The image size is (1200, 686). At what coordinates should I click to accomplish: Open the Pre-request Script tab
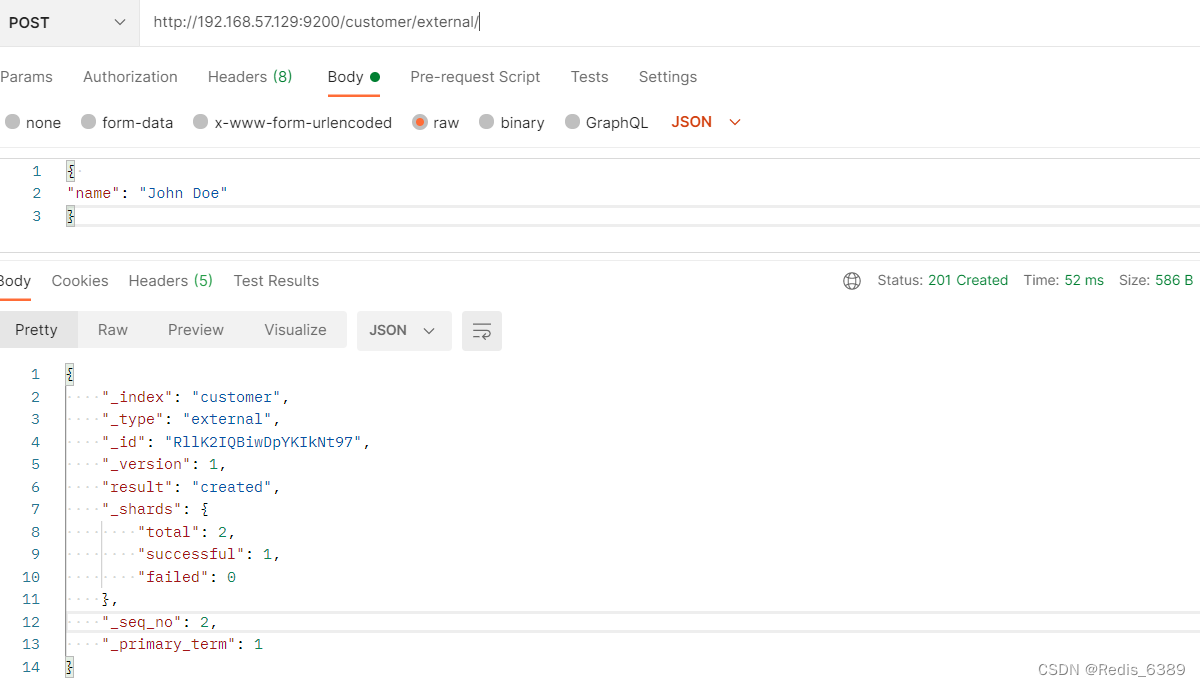(475, 77)
